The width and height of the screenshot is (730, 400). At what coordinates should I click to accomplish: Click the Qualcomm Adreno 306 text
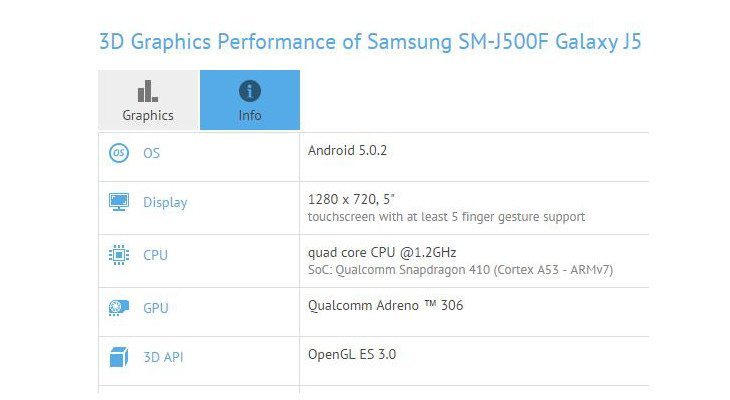(385, 305)
